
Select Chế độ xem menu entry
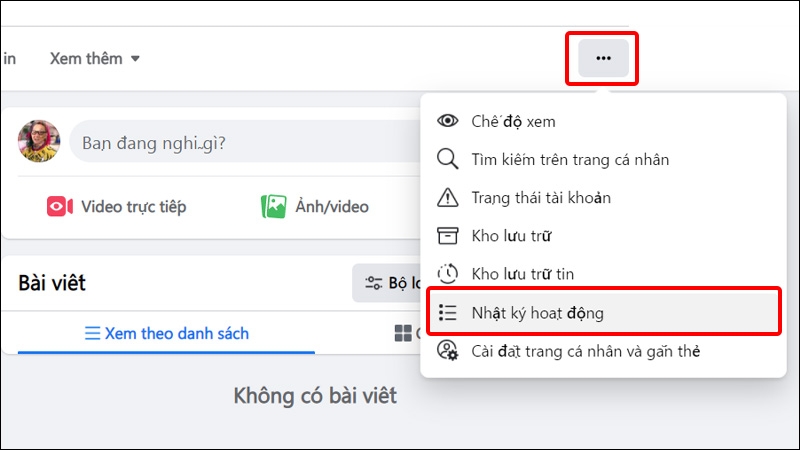tap(603, 121)
